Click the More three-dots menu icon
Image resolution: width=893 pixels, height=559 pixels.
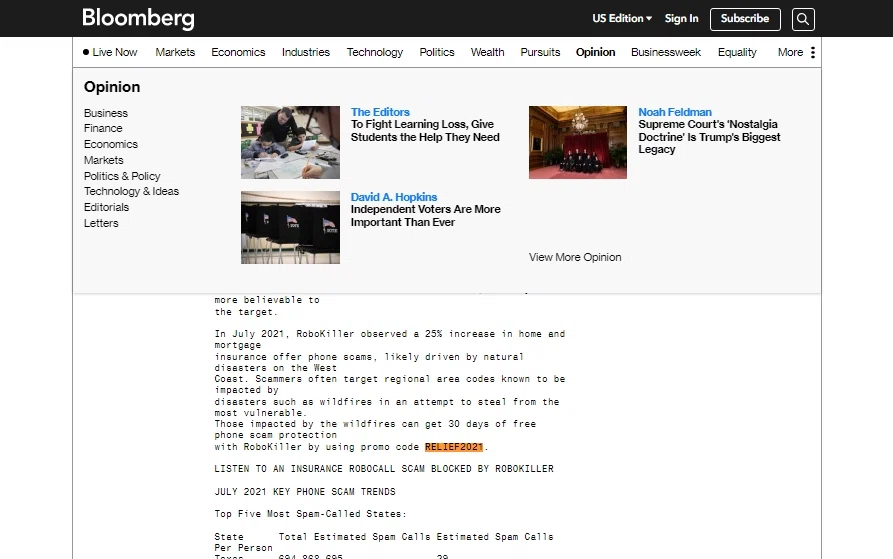coord(813,52)
